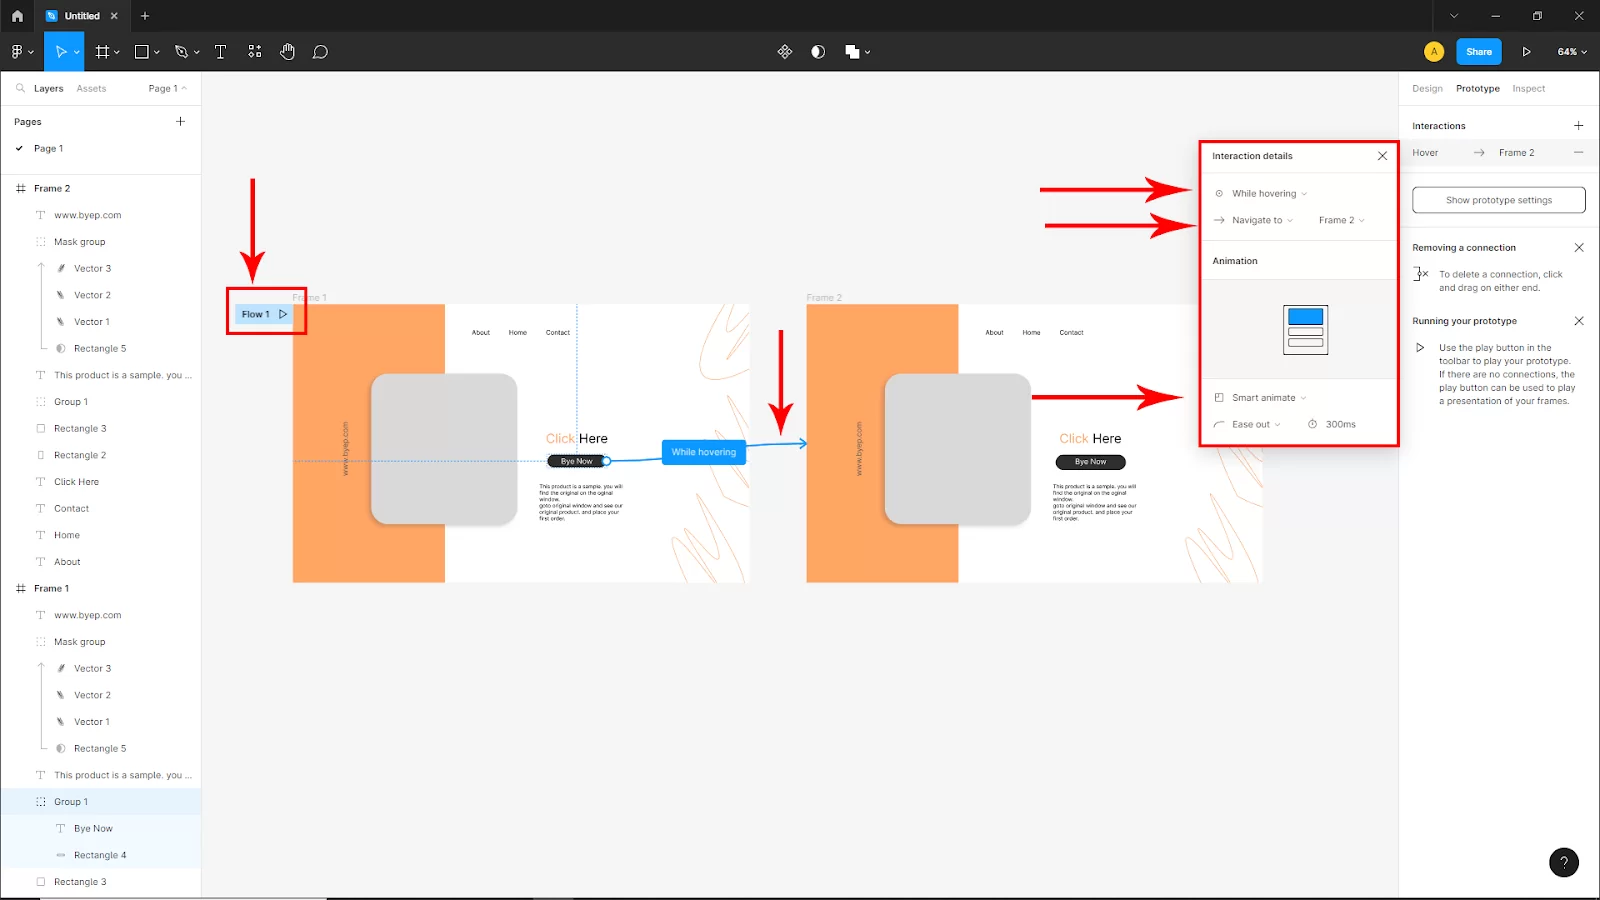Click the Mask toggle icon in toolbar
Viewport: 1600px width, 900px height.
[x=818, y=52]
